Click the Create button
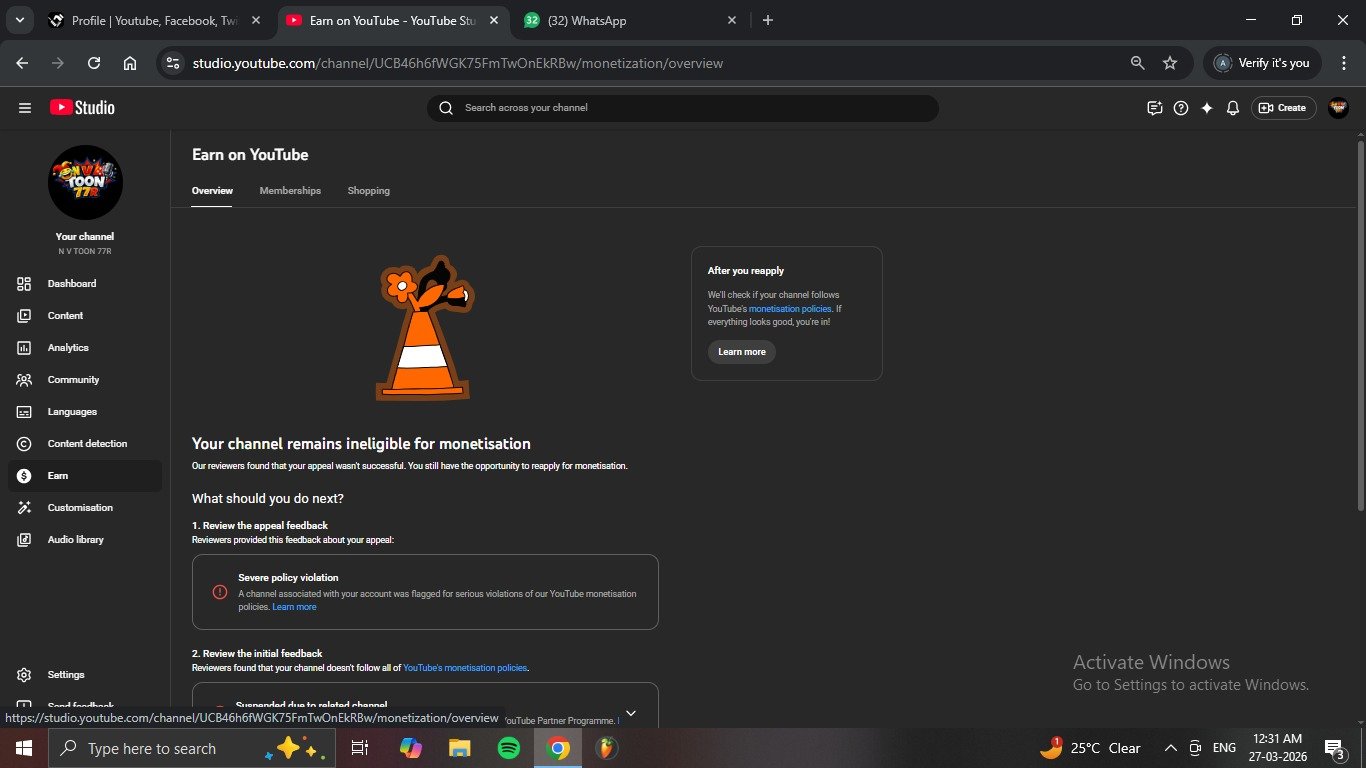The width and height of the screenshot is (1366, 768). point(1282,108)
